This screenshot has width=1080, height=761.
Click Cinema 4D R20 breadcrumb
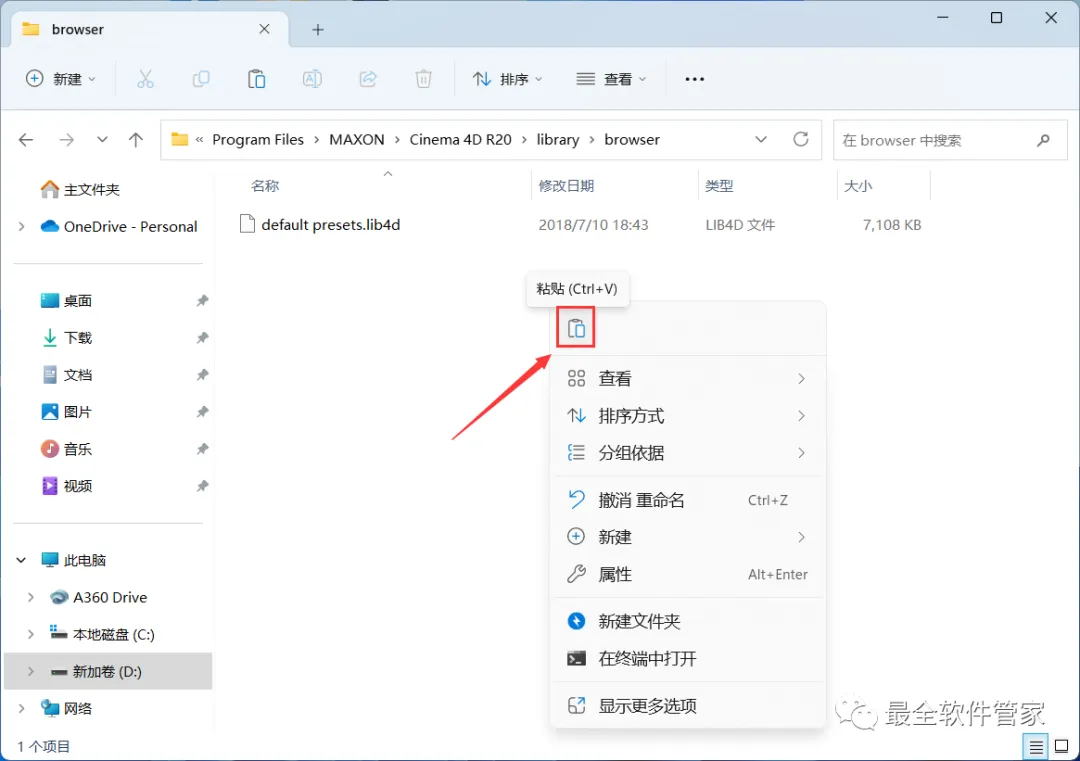point(460,140)
